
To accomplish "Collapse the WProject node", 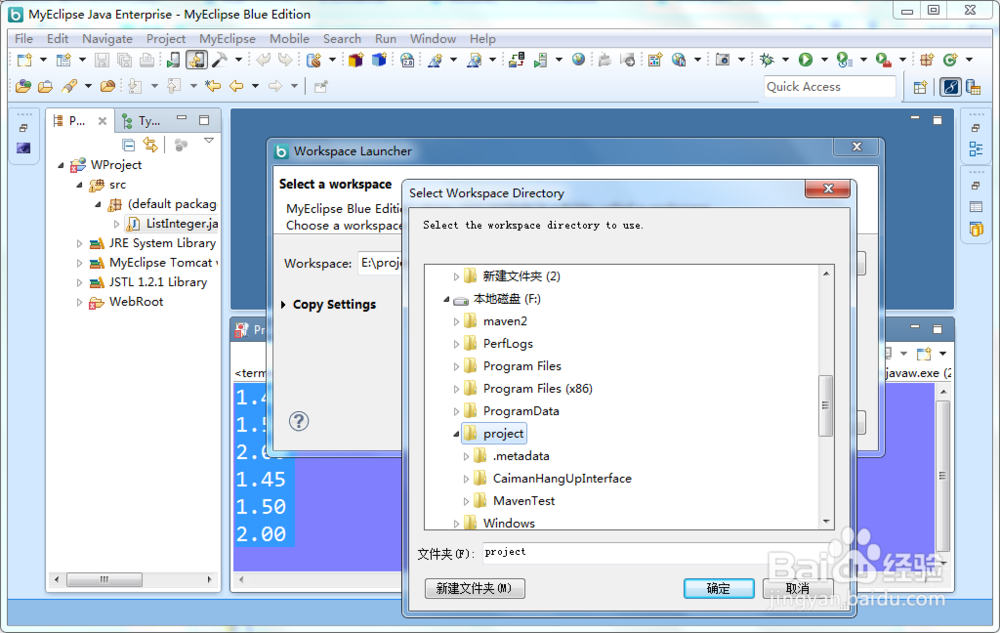I will [x=61, y=165].
